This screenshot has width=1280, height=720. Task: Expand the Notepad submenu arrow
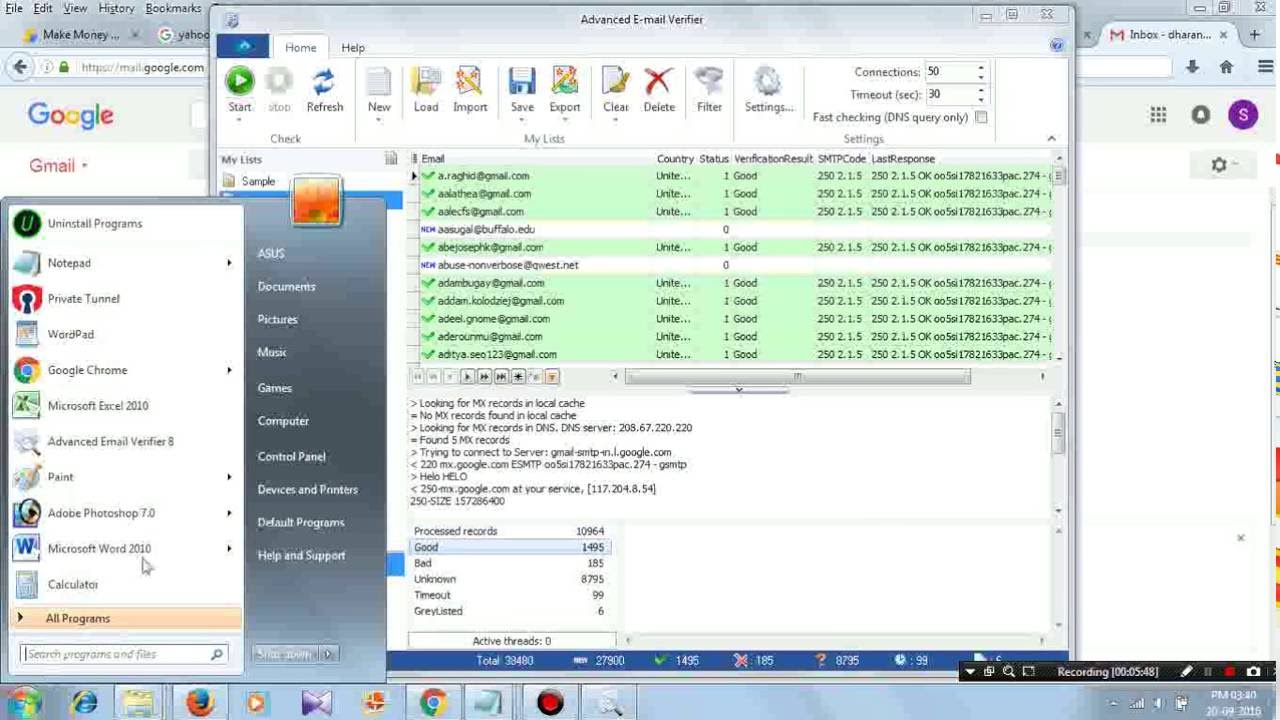pos(229,263)
